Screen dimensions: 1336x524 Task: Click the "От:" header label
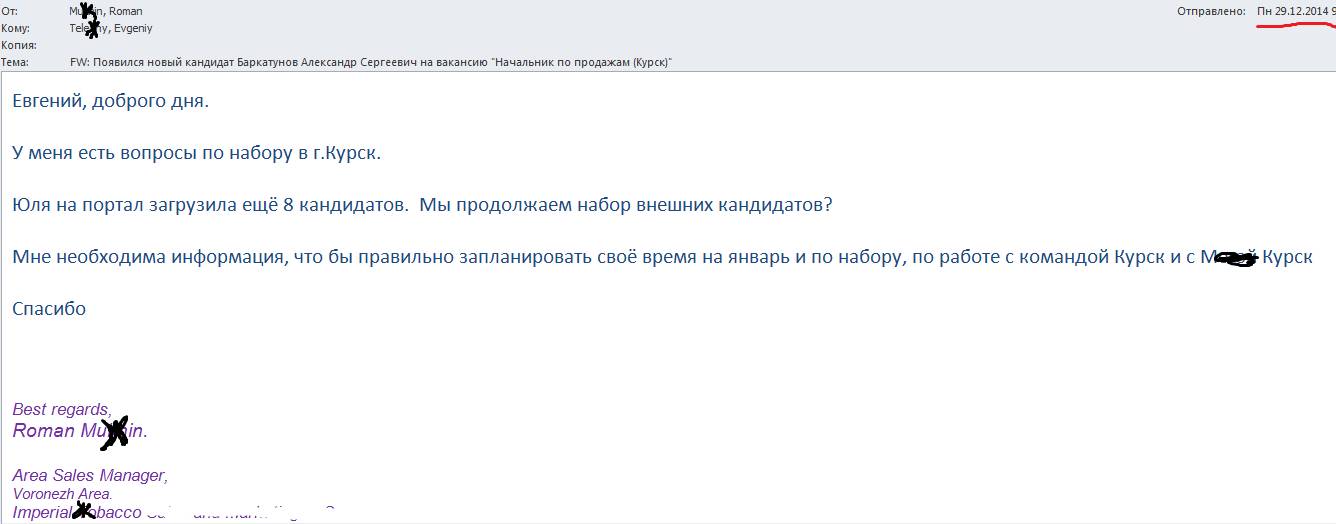point(10,11)
